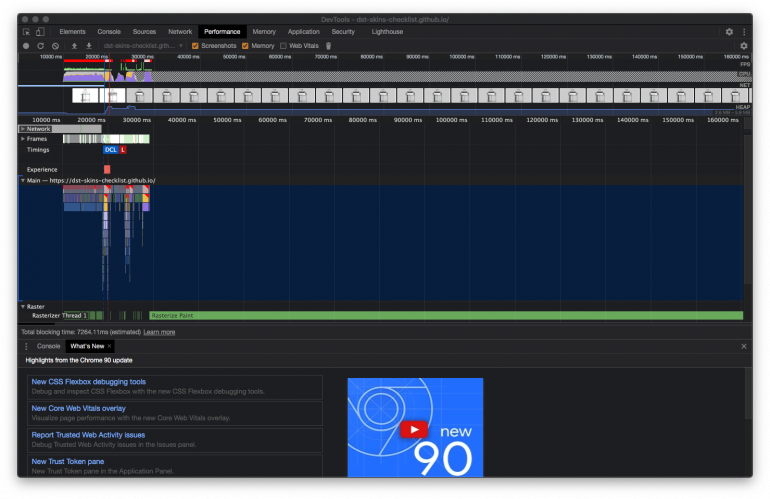This screenshot has width=770, height=499.
Task: Open the Console drawer tab
Action: 49,345
